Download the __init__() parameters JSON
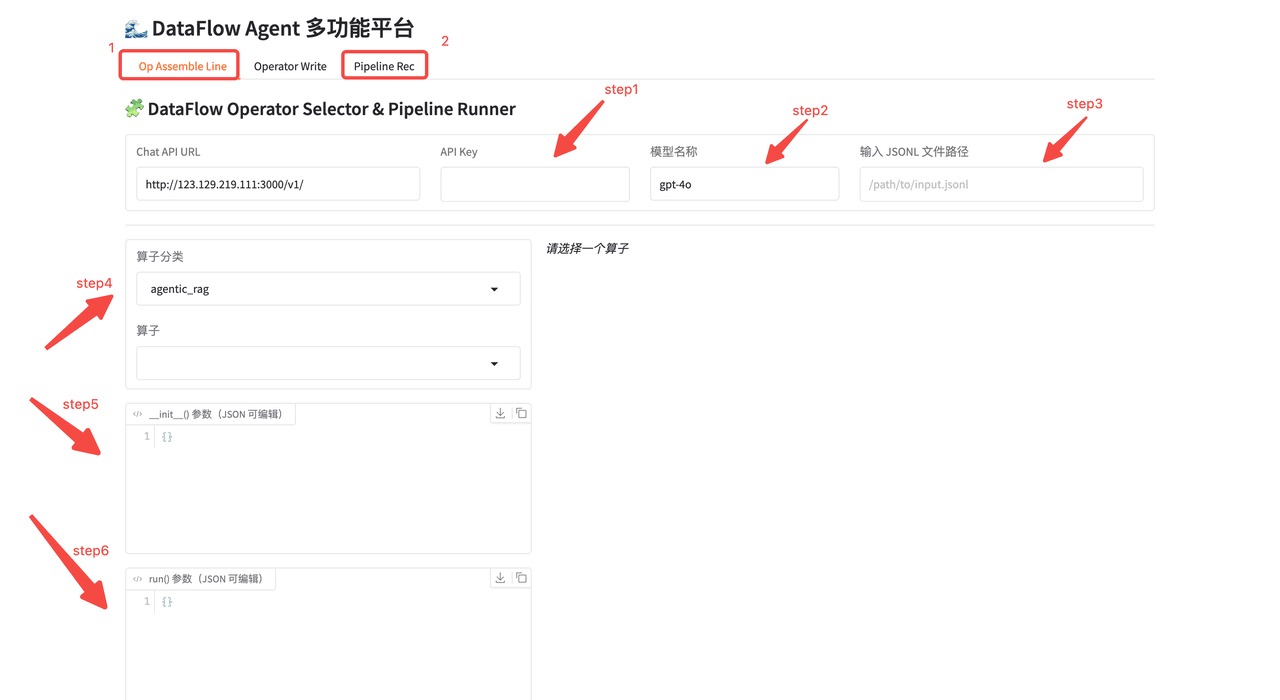This screenshot has width=1280, height=700. 500,413
